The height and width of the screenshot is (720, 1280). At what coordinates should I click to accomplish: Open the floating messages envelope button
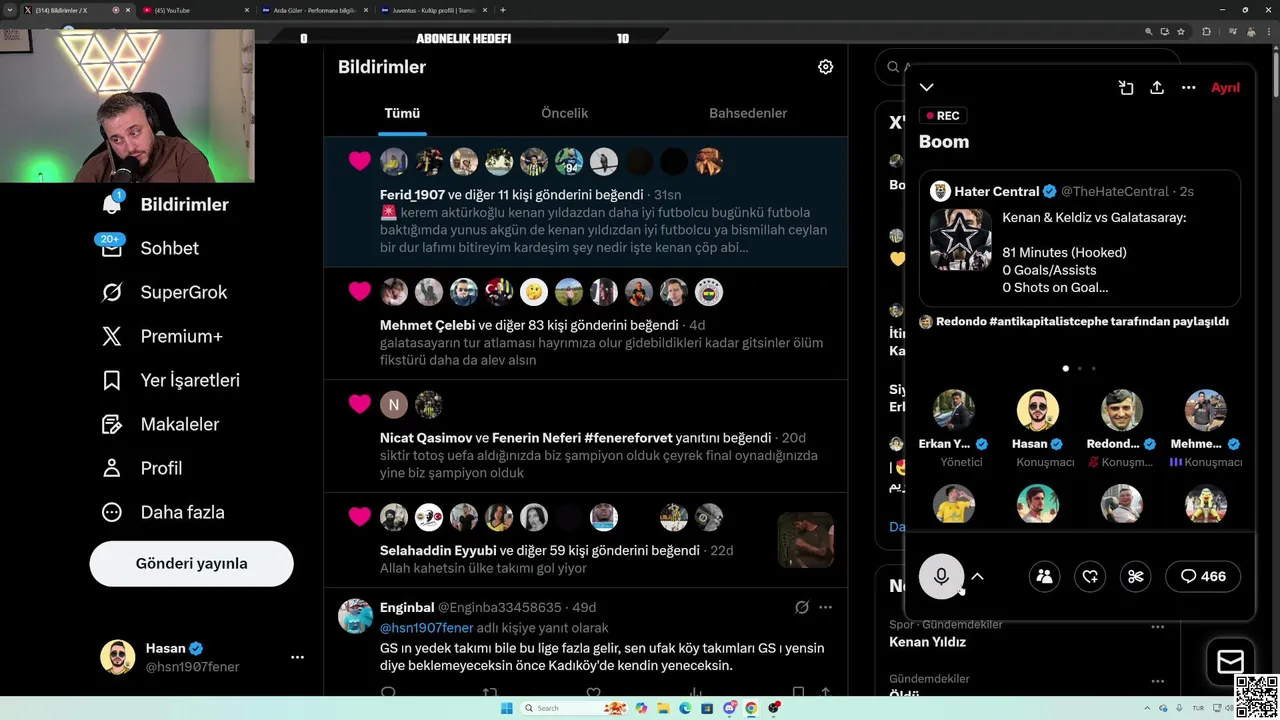tap(1230, 661)
